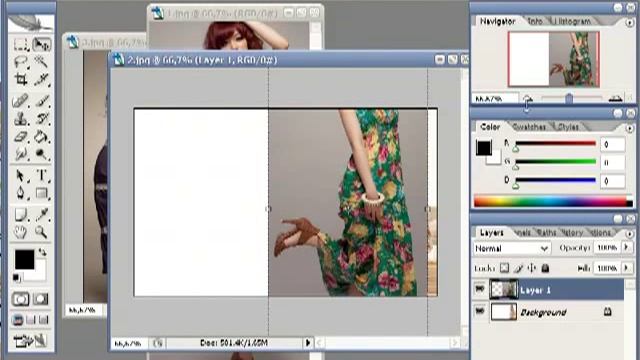Screen dimensions: 640x360
Task: Select the Notes tool
Action: [x=20, y=214]
